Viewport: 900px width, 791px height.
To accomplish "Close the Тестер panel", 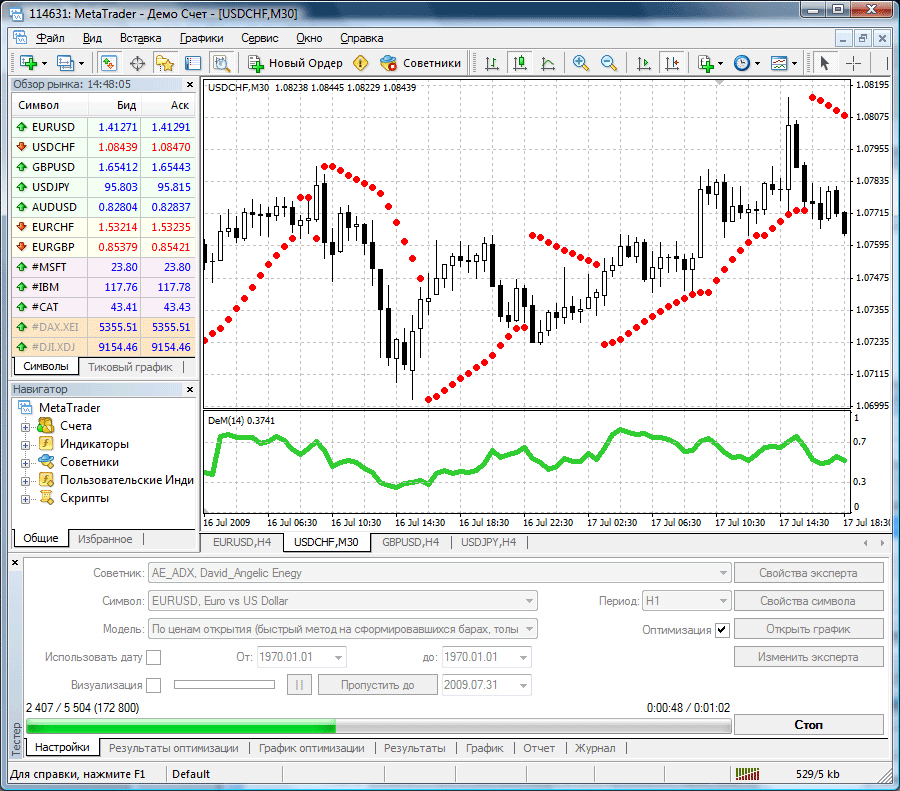I will point(15,563).
